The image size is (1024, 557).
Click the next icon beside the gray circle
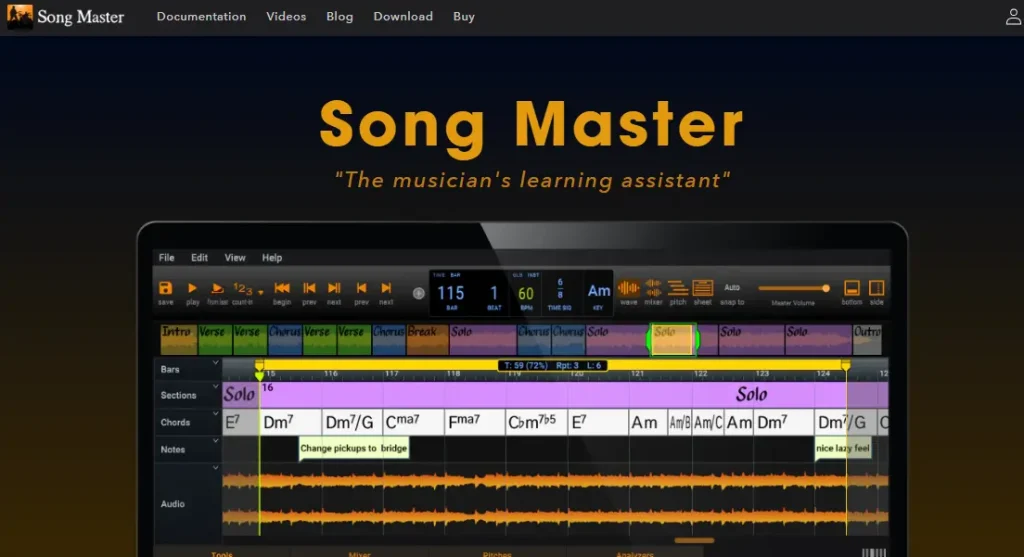coord(386,288)
